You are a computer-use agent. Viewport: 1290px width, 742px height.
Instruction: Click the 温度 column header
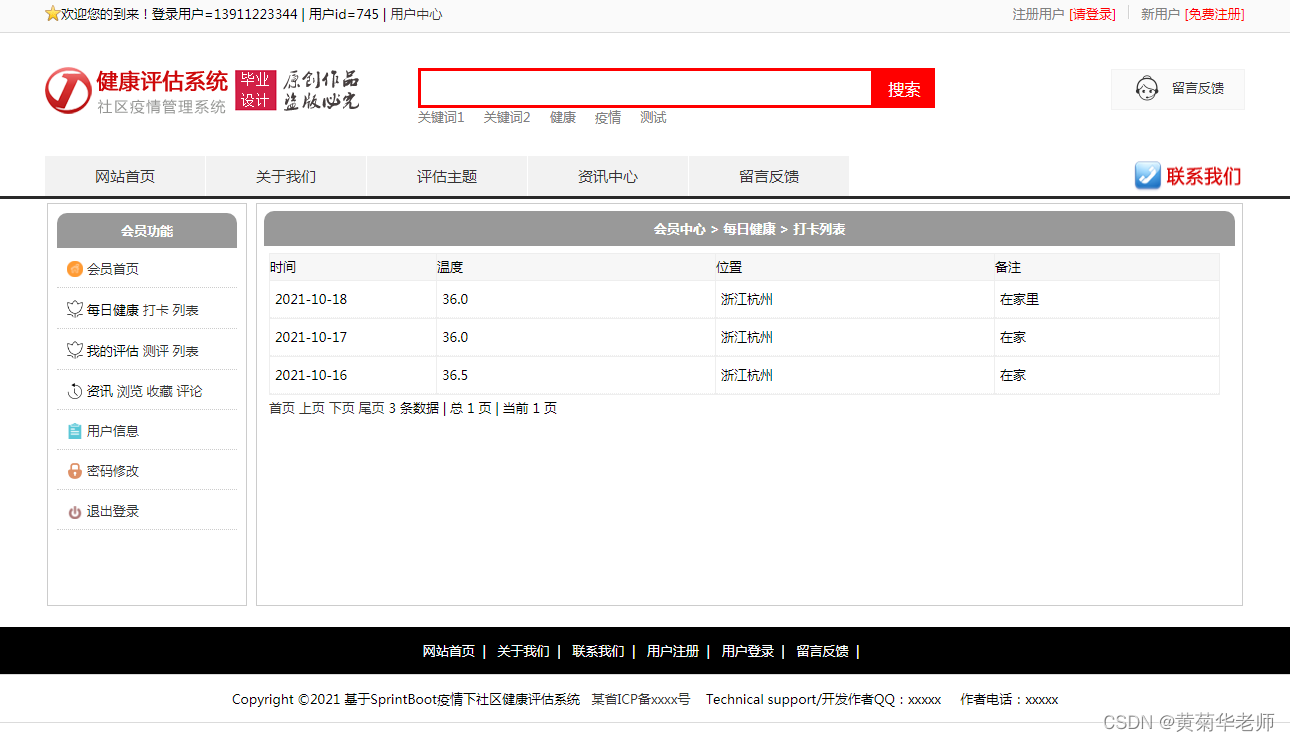tap(450, 267)
